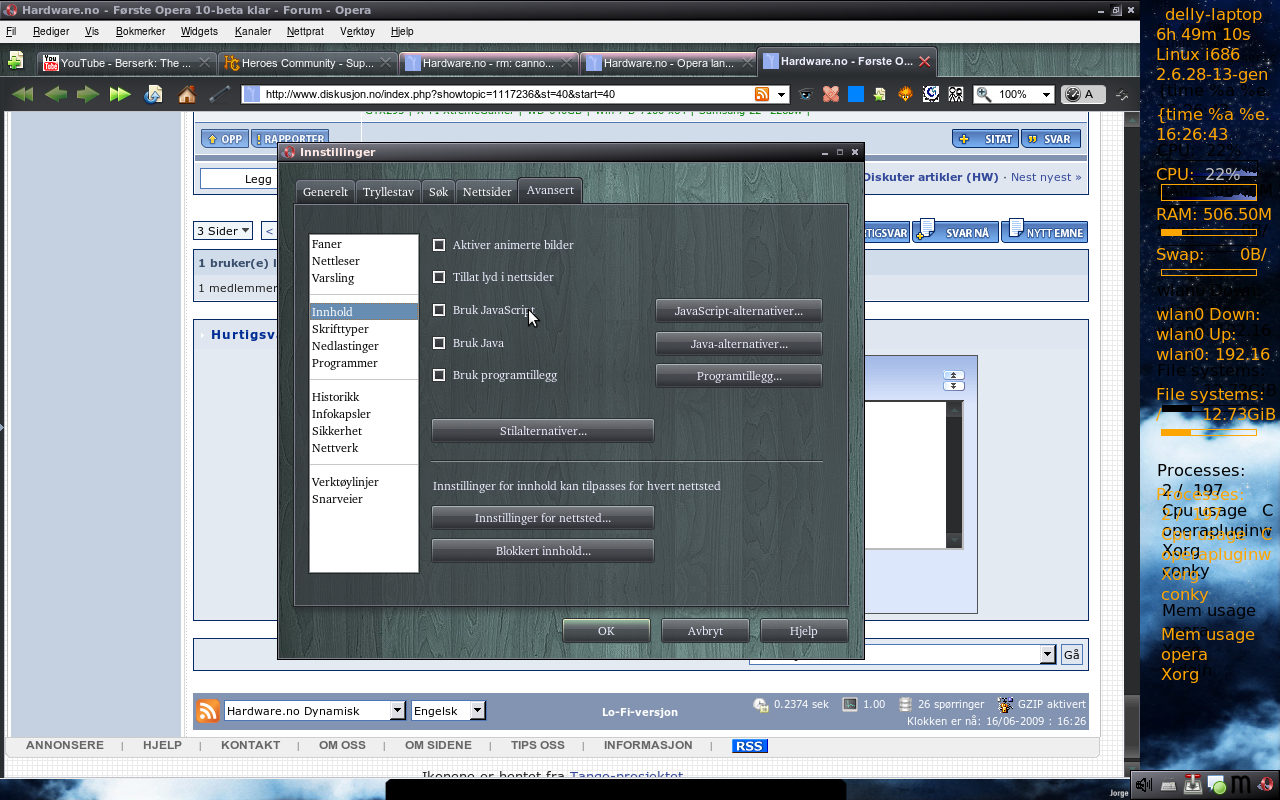
Task: Click the volume icon in system tray
Action: point(1143,785)
